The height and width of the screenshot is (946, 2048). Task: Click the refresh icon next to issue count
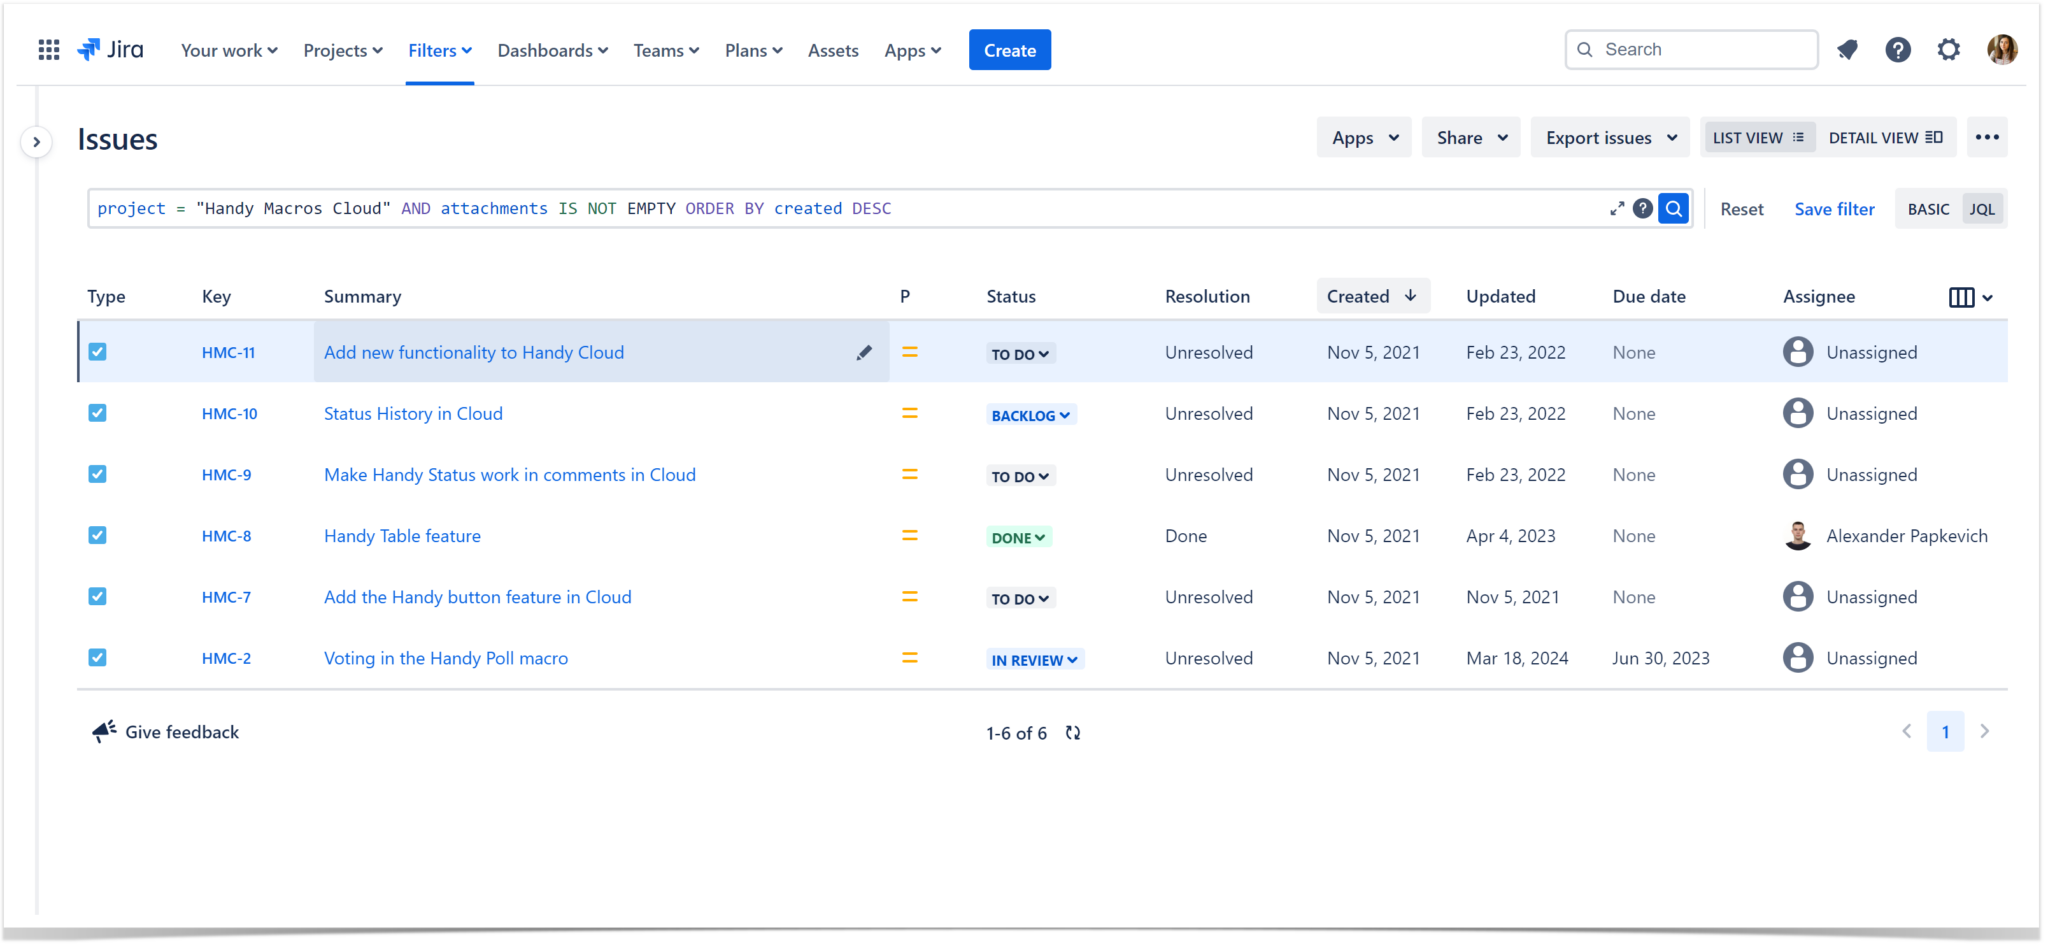pos(1073,732)
